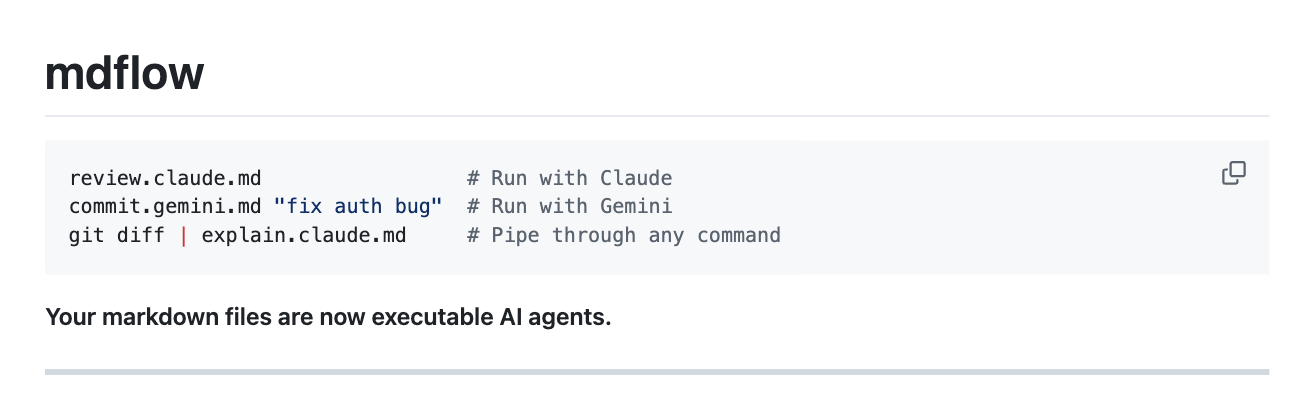This screenshot has width=1314, height=408.
Task: Click the word "Gemini" in second comment
Action: coord(636,207)
